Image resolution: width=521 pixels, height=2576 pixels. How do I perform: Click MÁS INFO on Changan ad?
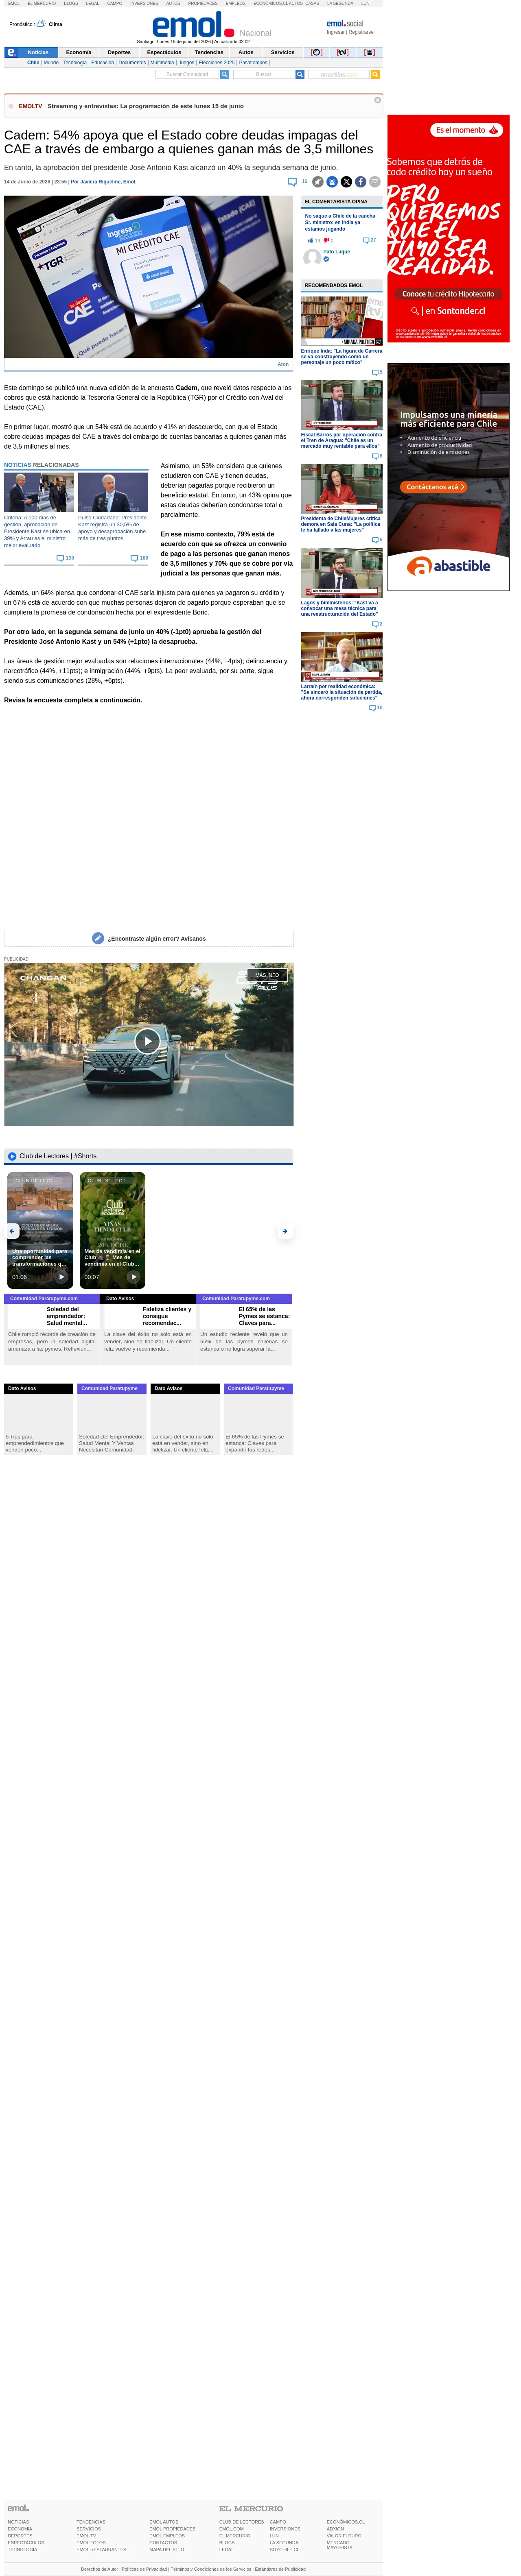point(267,974)
